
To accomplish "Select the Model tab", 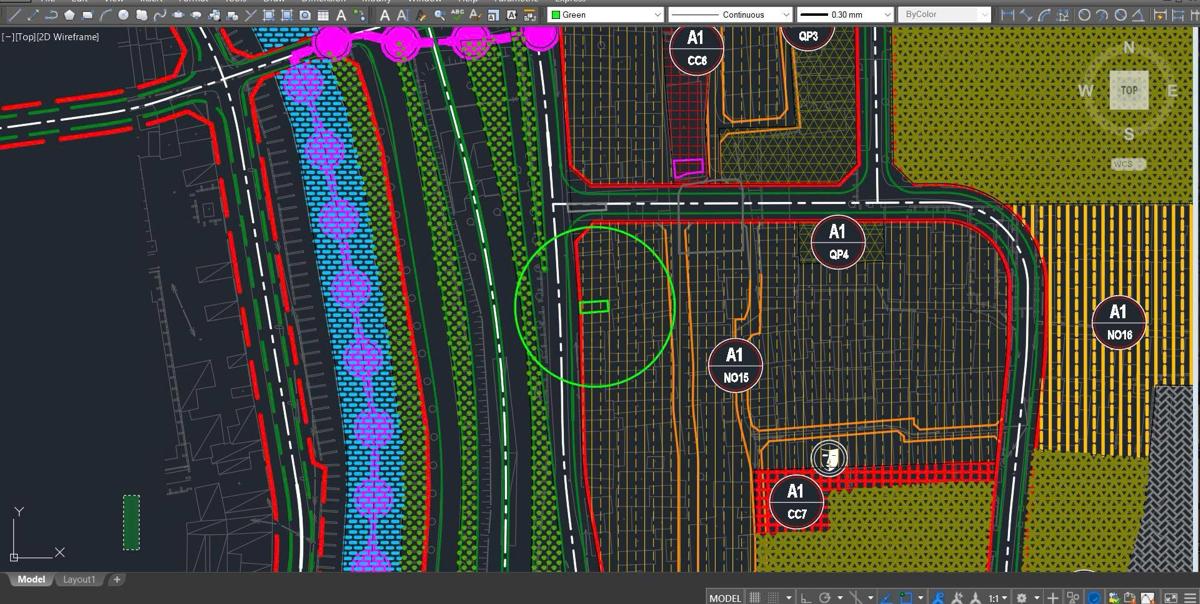I will click(30, 579).
